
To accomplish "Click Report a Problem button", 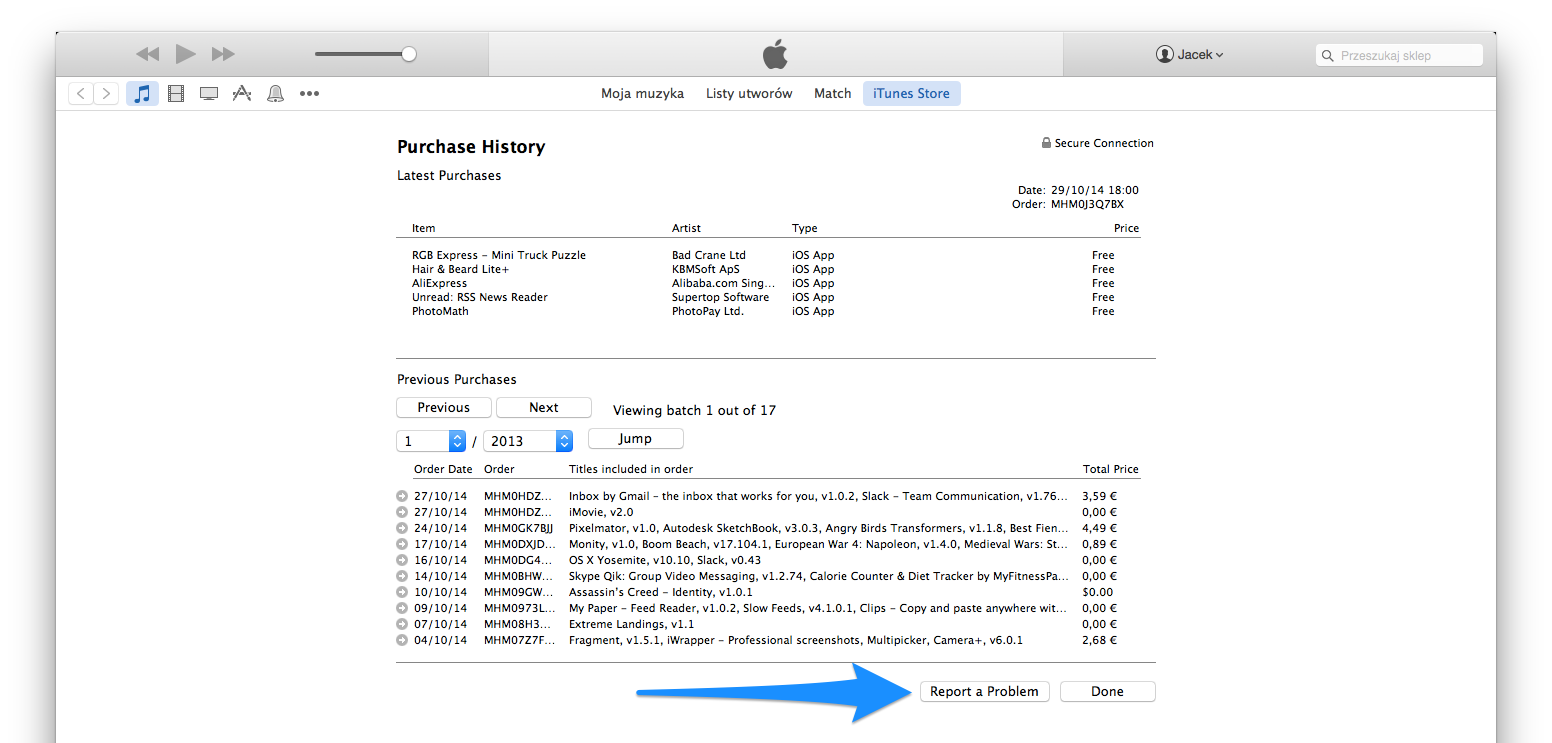I will click(985, 692).
